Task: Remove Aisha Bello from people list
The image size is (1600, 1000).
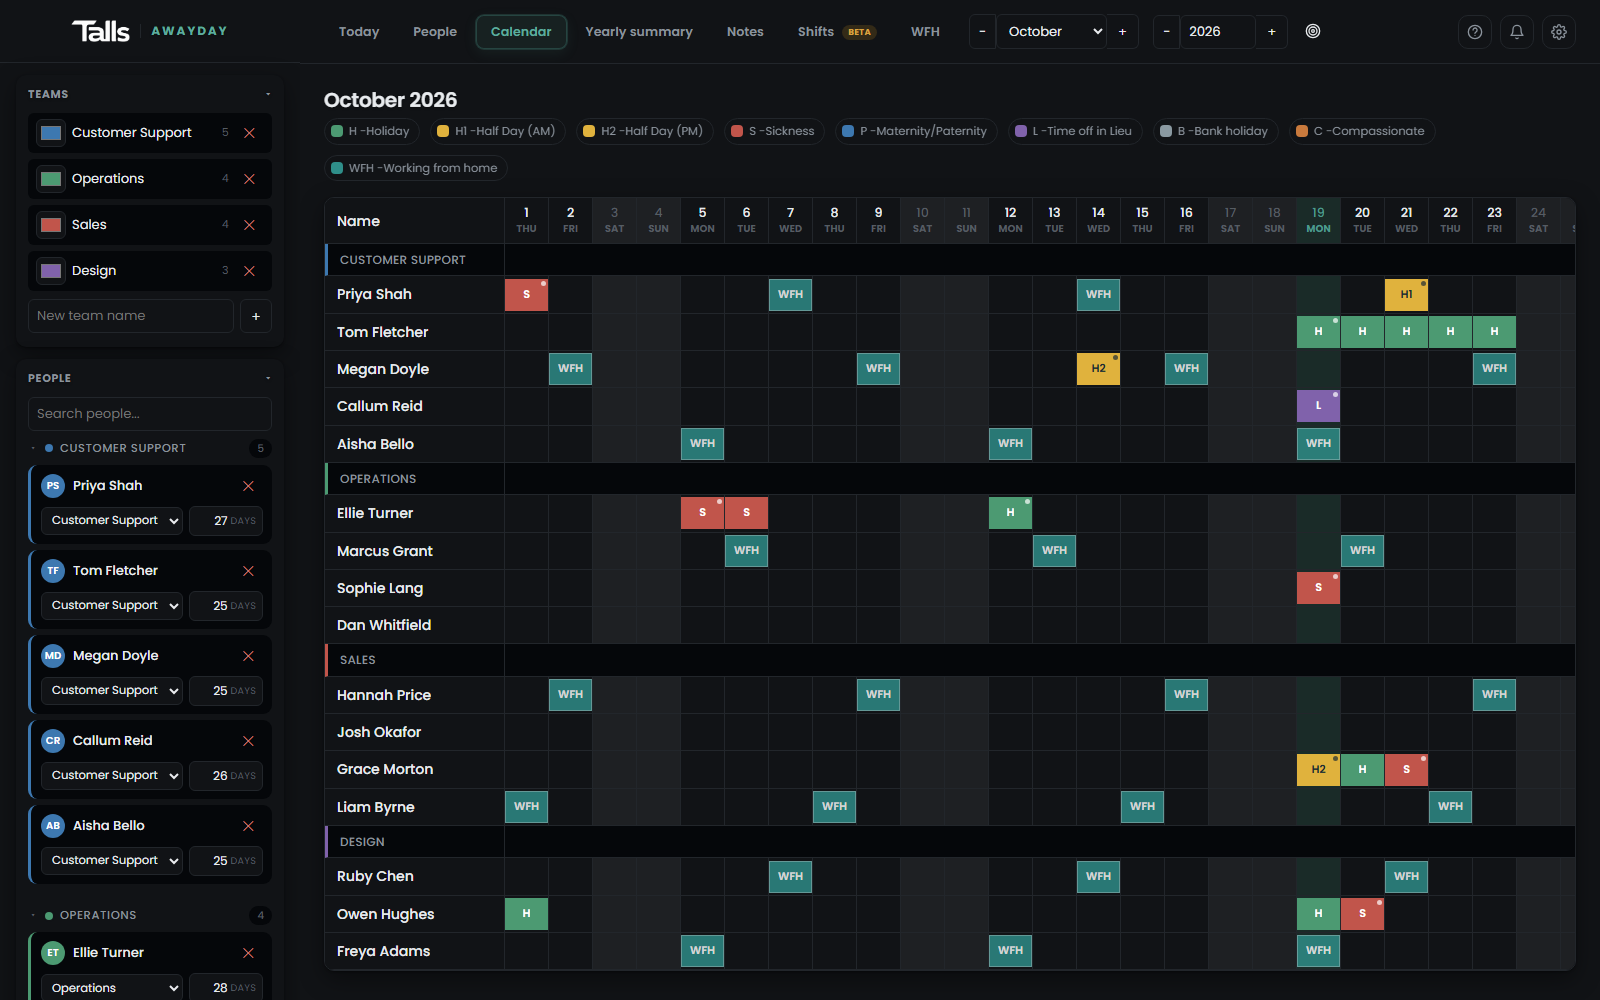Action: (x=249, y=826)
